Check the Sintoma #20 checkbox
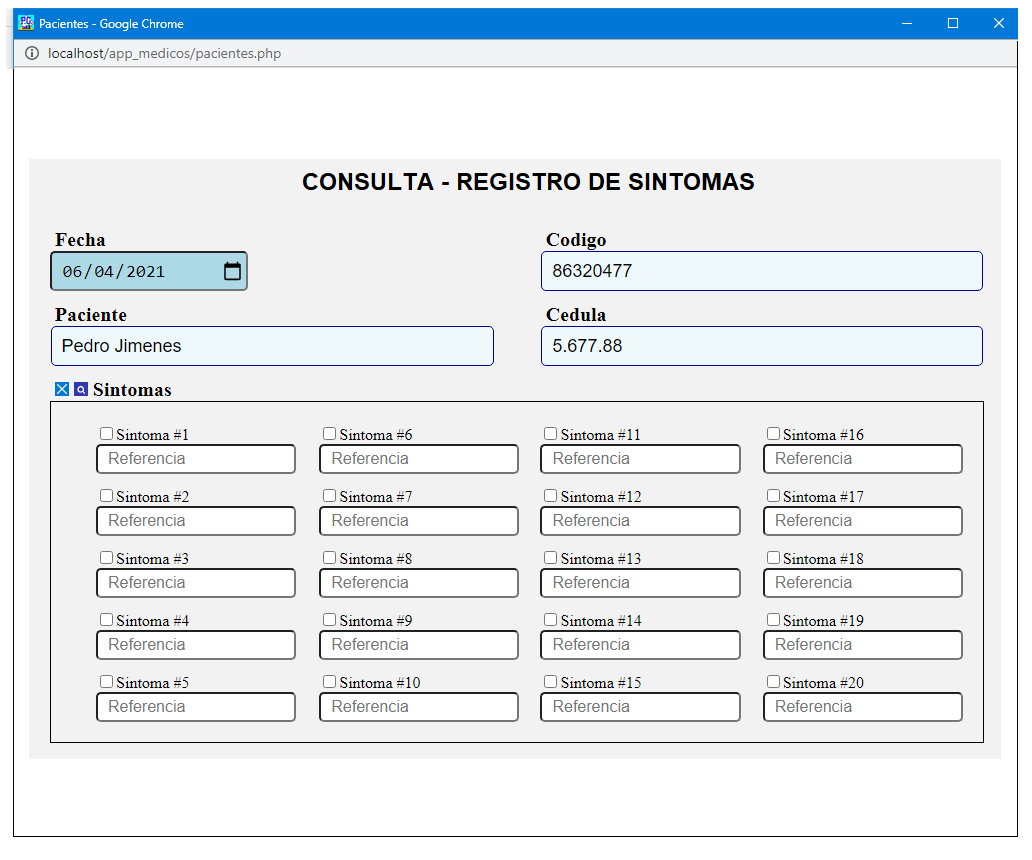 [773, 681]
